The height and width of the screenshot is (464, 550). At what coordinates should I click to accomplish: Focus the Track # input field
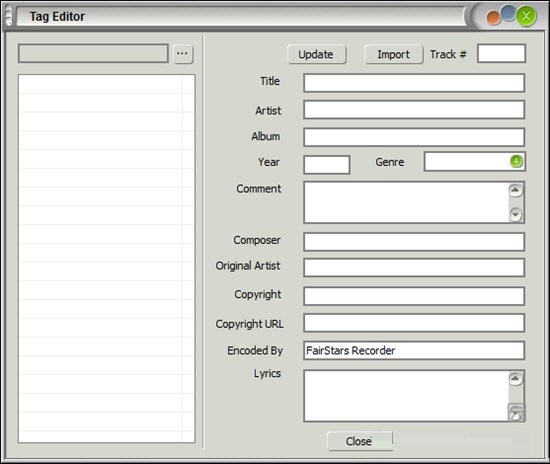pyautogui.click(x=501, y=54)
